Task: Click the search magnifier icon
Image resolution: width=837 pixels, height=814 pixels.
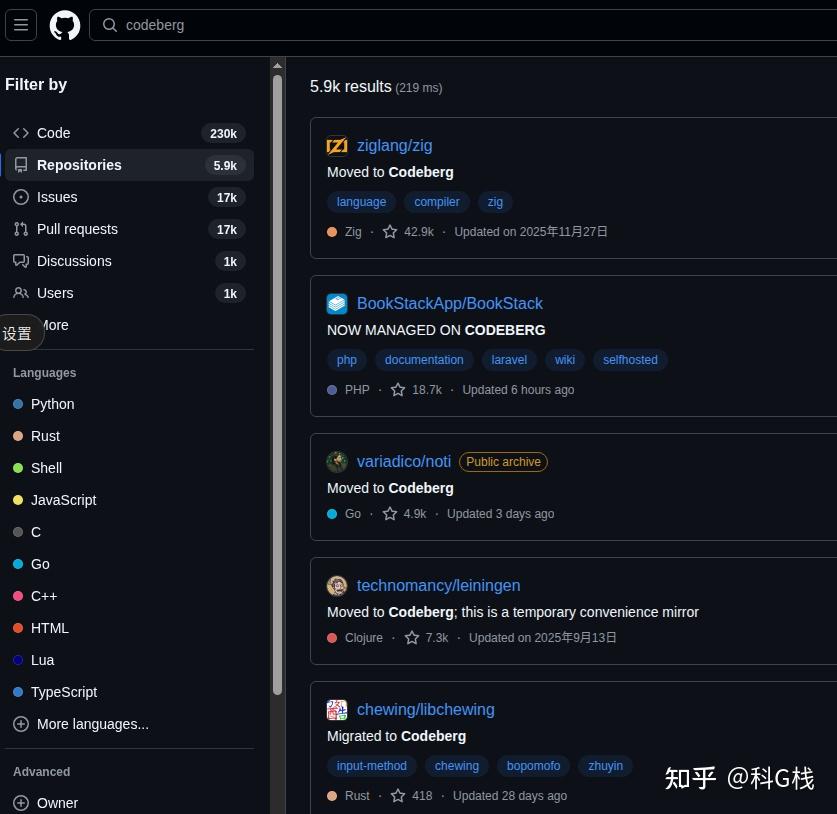Action: coord(109,25)
